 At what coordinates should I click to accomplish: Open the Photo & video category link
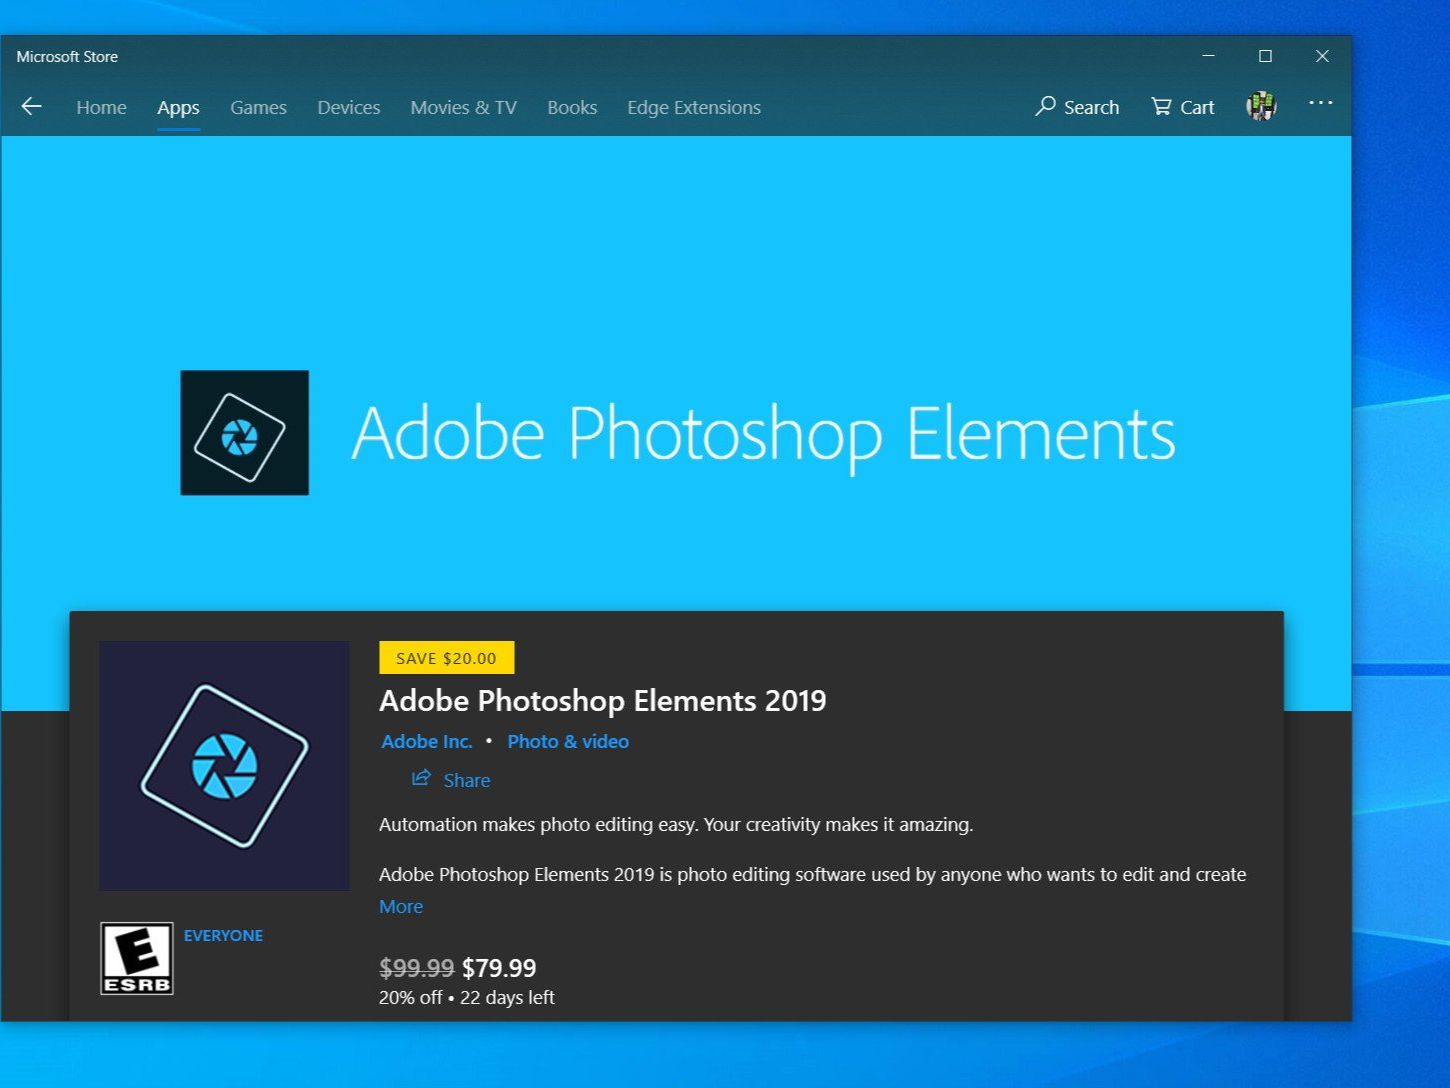[568, 741]
